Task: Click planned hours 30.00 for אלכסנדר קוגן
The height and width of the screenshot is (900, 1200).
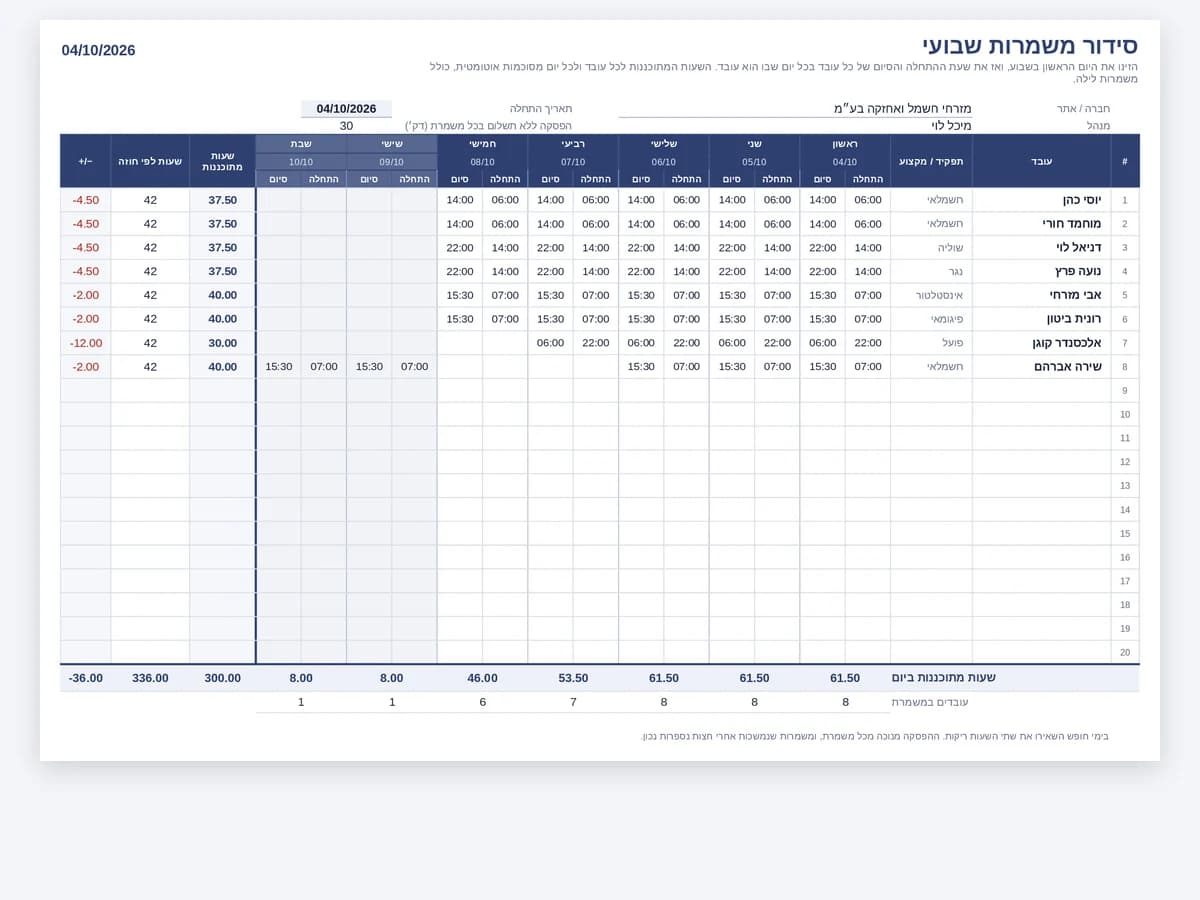Action: point(222,343)
